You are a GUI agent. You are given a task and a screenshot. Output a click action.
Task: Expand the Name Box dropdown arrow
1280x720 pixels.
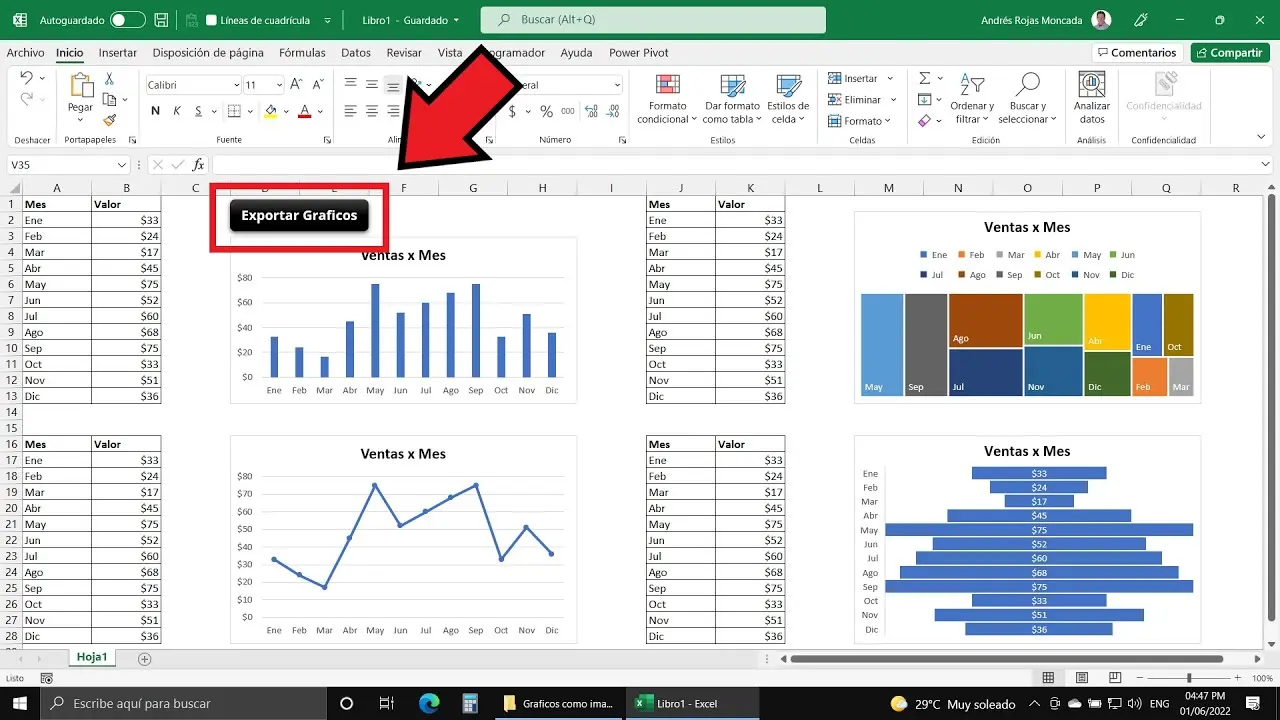tap(122, 165)
